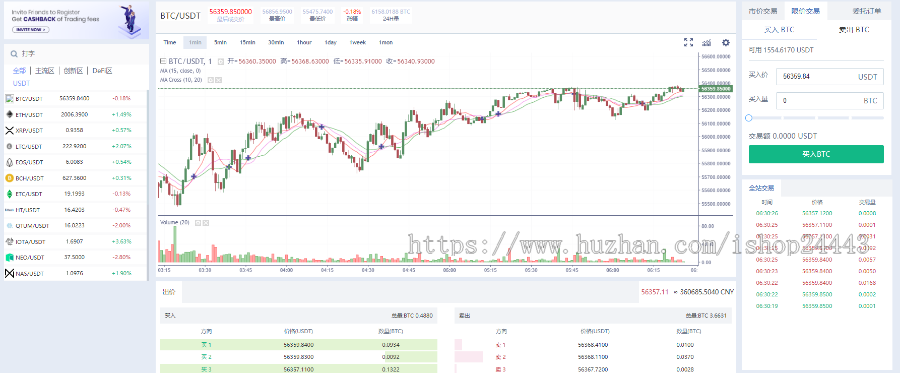Click the BCH coin icon
Viewport: 900px width, 373px height.
point(9,178)
